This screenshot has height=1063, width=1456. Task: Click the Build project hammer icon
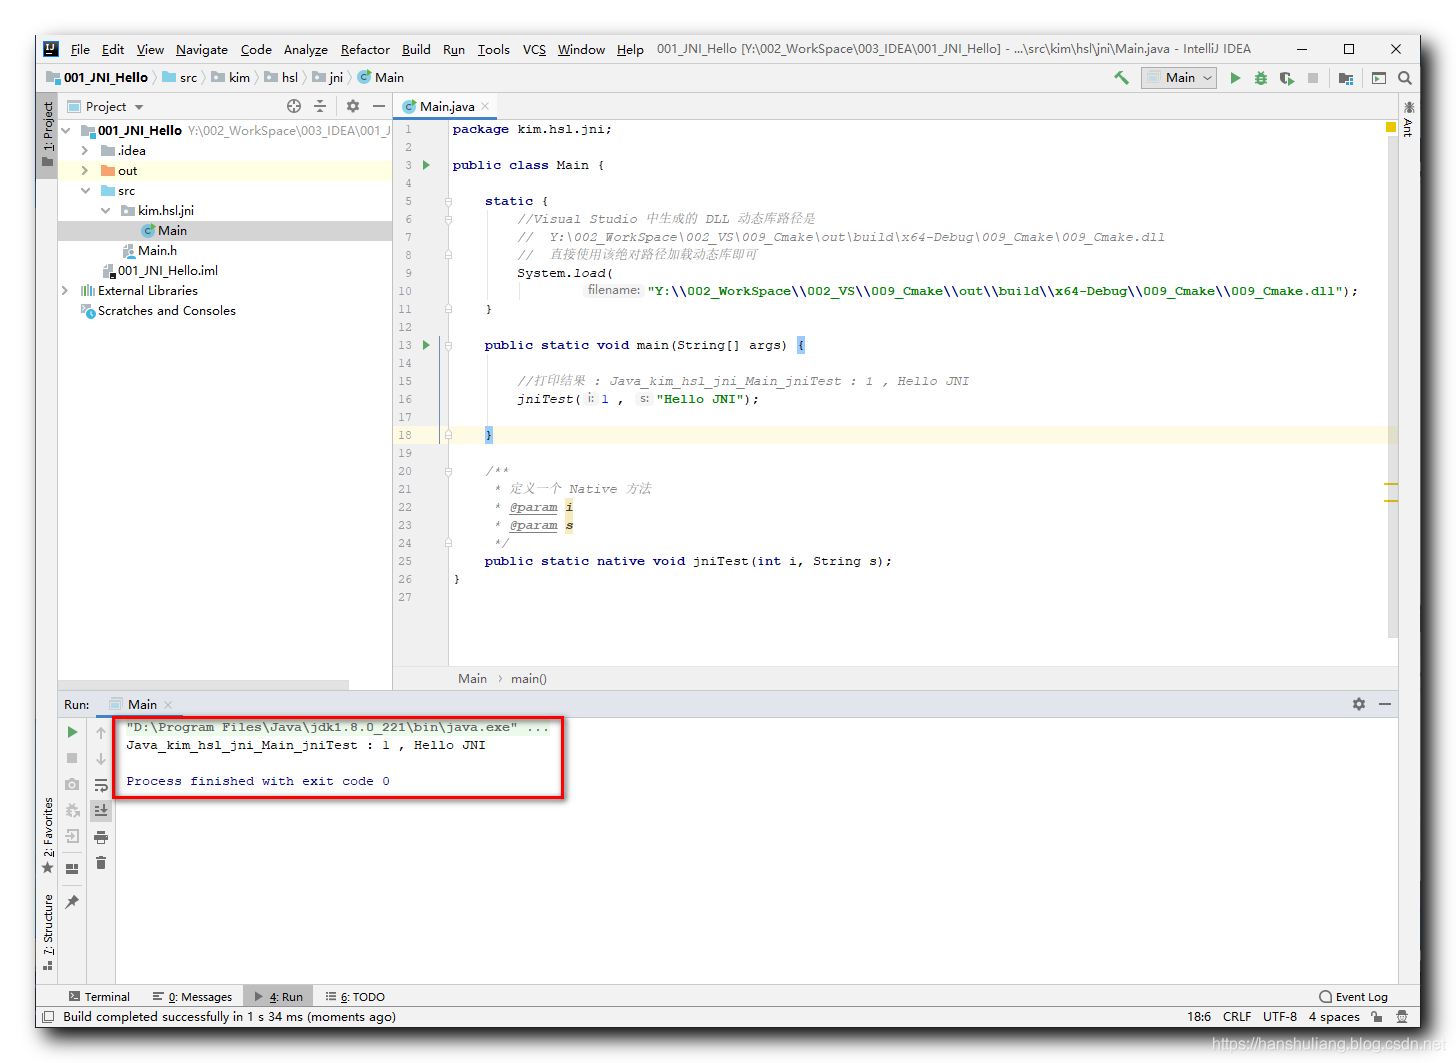1121,77
